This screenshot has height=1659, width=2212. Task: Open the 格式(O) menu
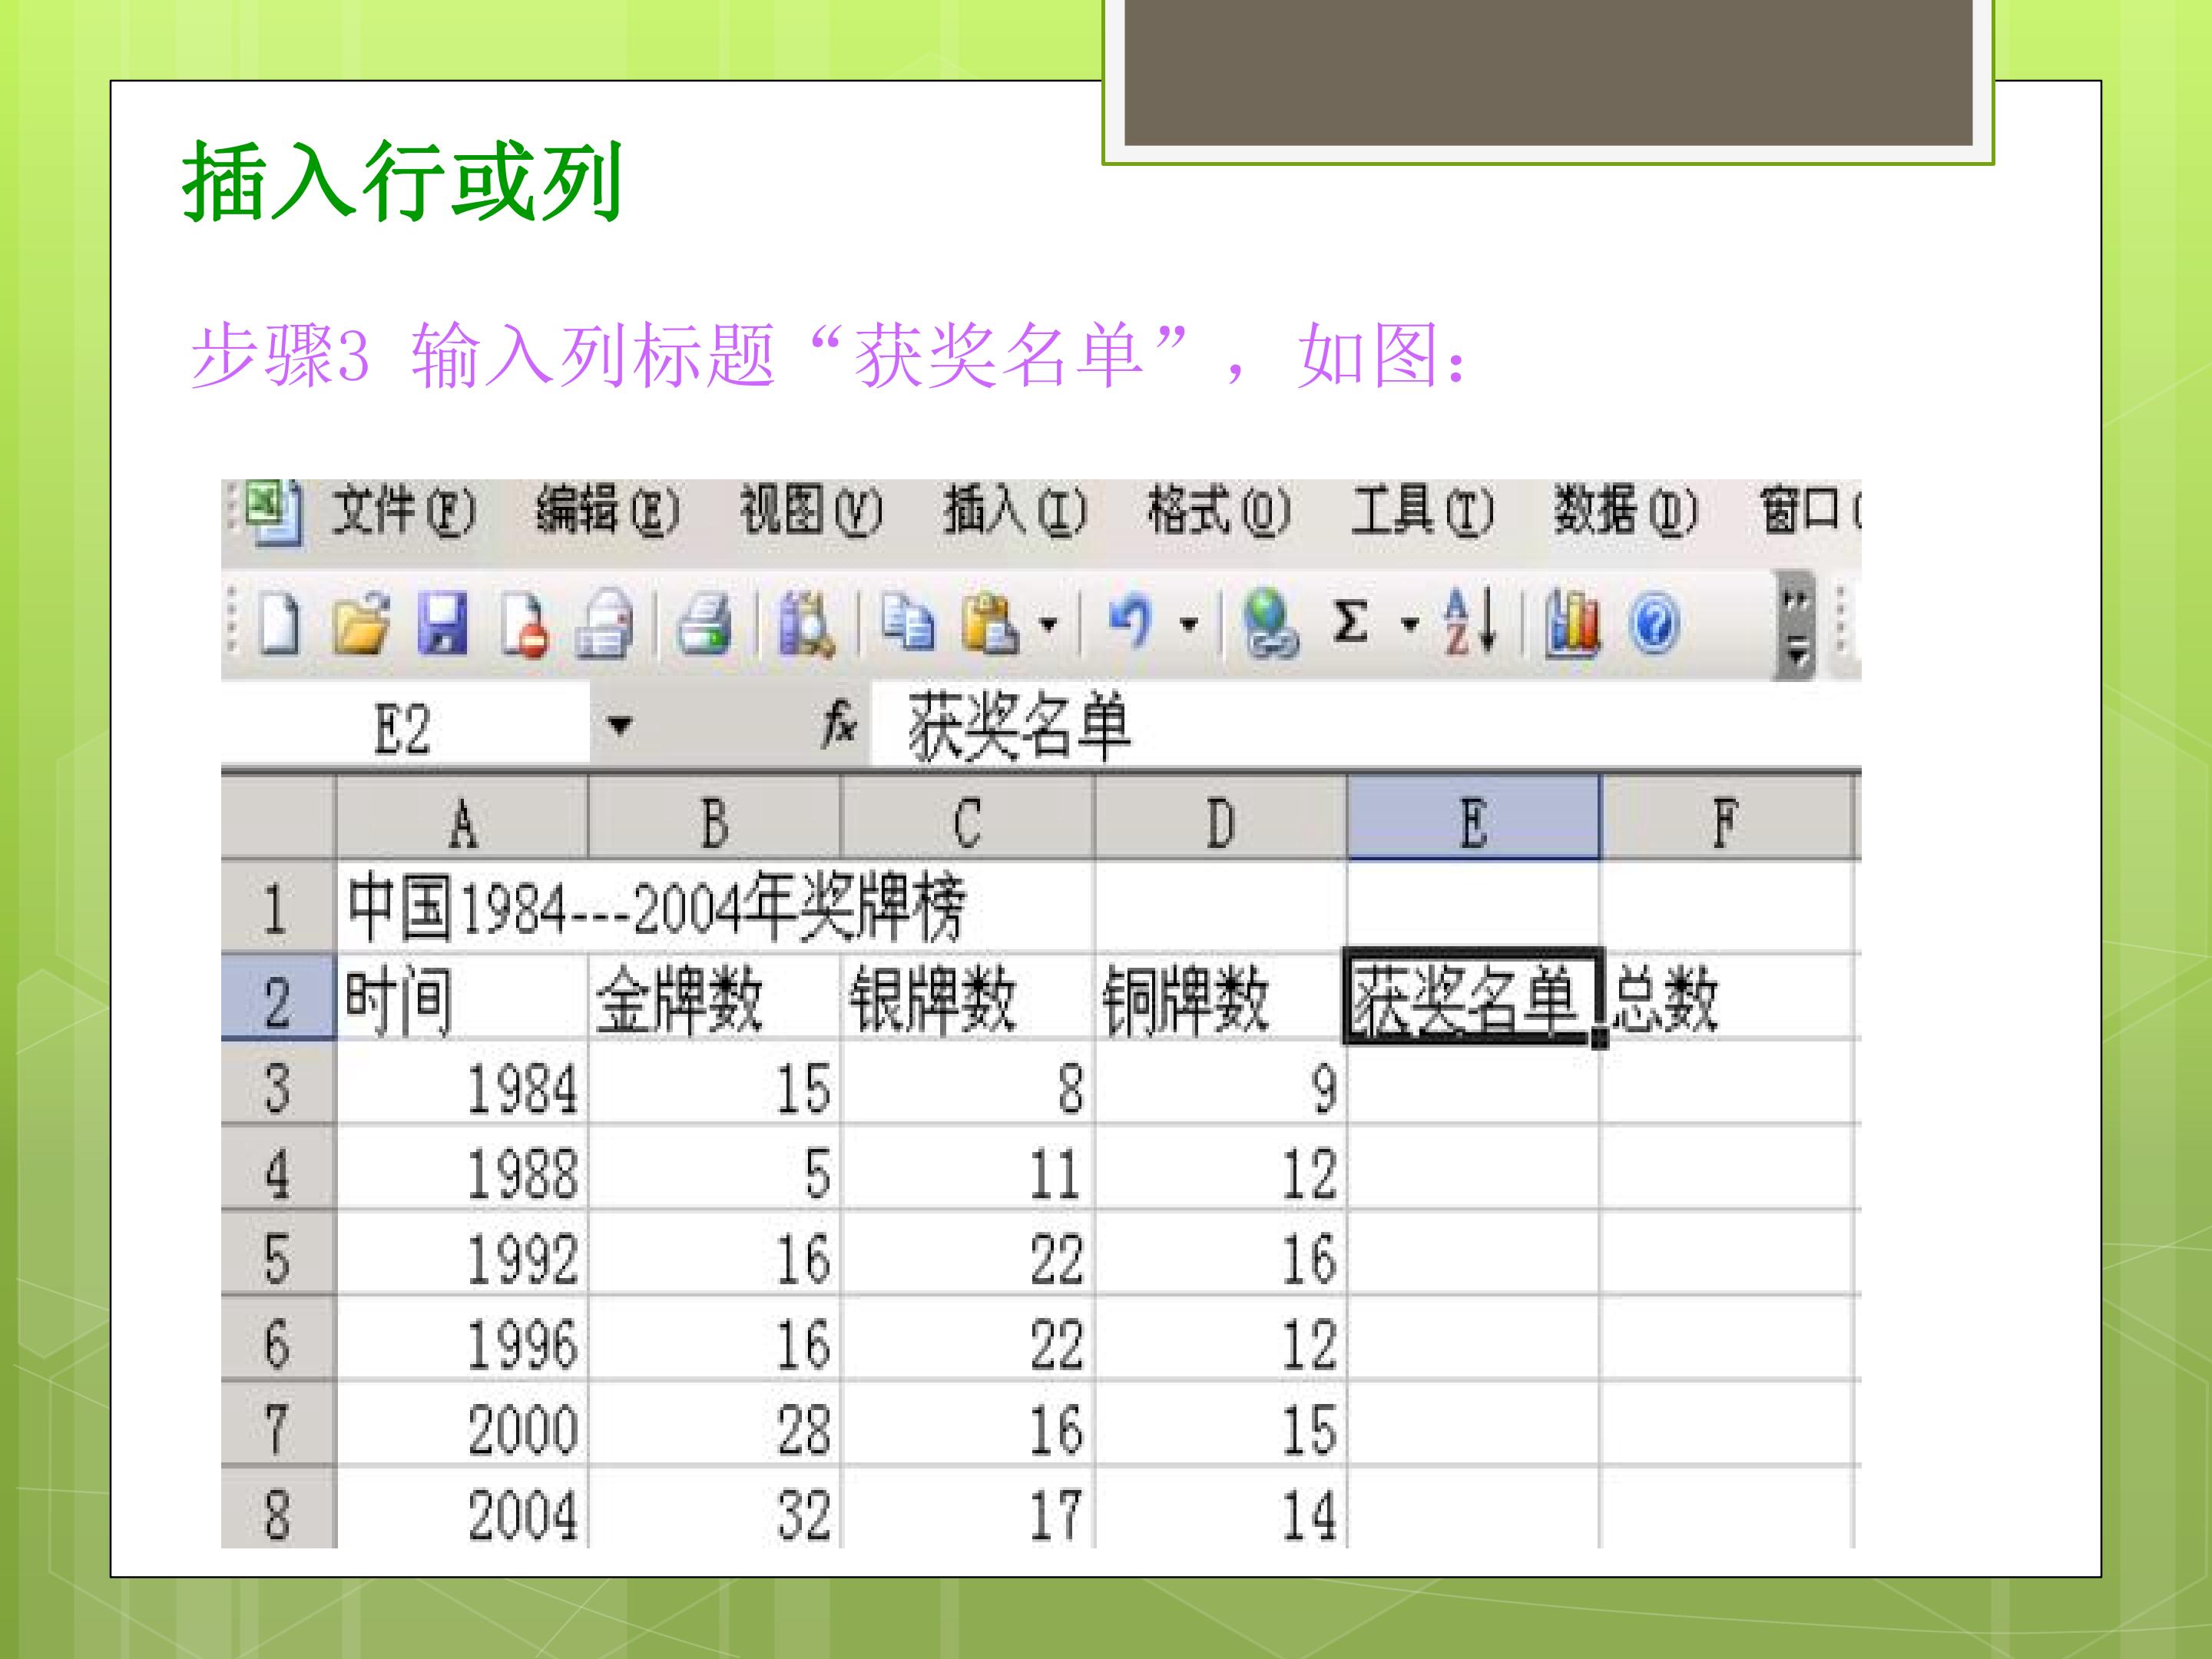point(1219,511)
